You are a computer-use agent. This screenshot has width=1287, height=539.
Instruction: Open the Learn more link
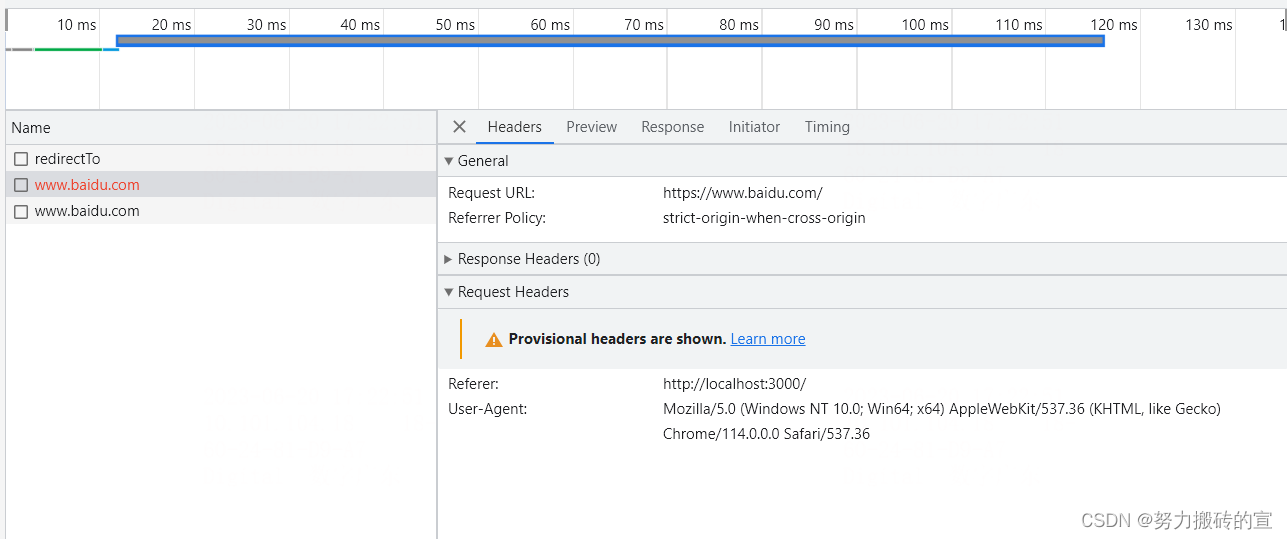coord(767,339)
